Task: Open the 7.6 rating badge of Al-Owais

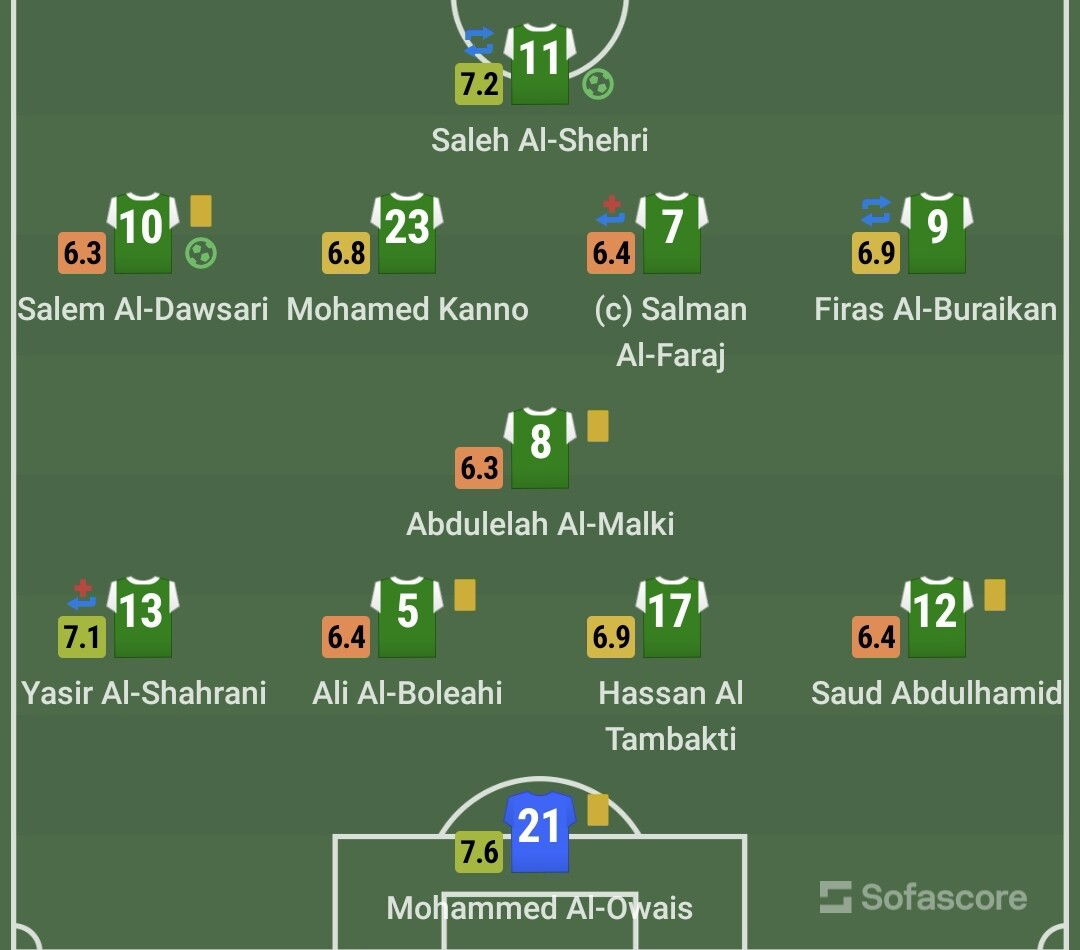Action: tap(479, 852)
